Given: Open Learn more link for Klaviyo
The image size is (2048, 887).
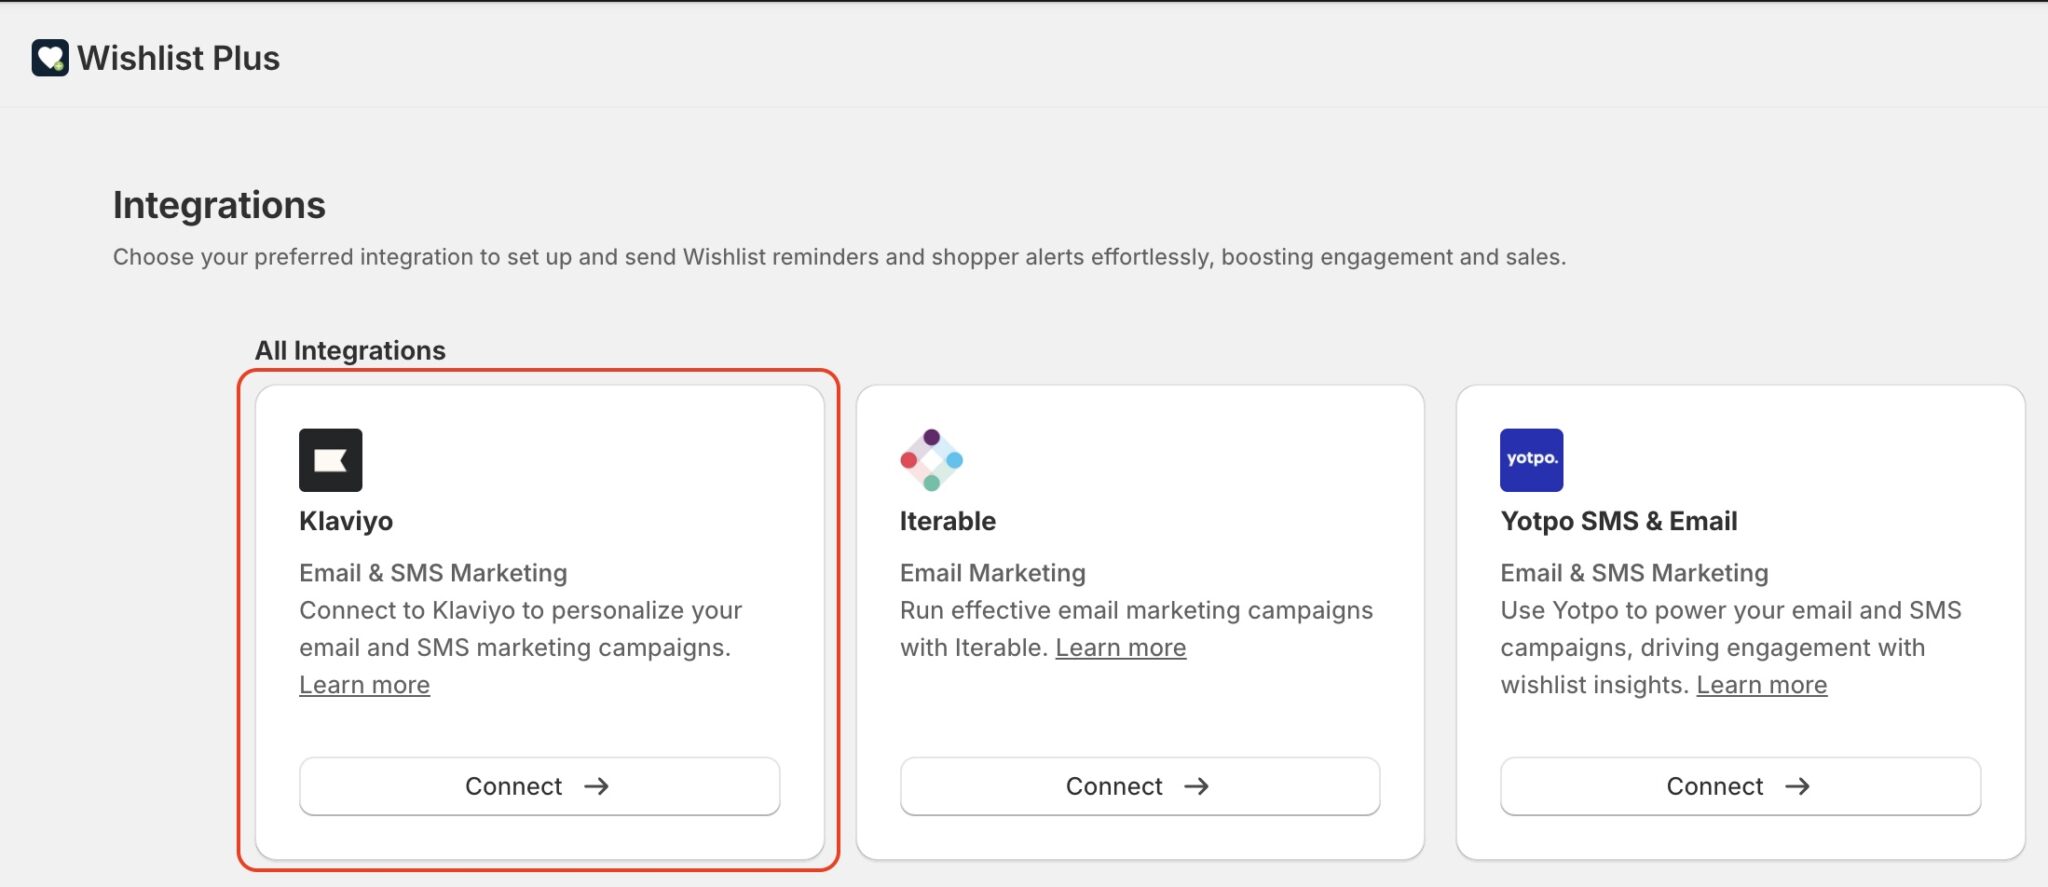Looking at the screenshot, I should pos(365,685).
